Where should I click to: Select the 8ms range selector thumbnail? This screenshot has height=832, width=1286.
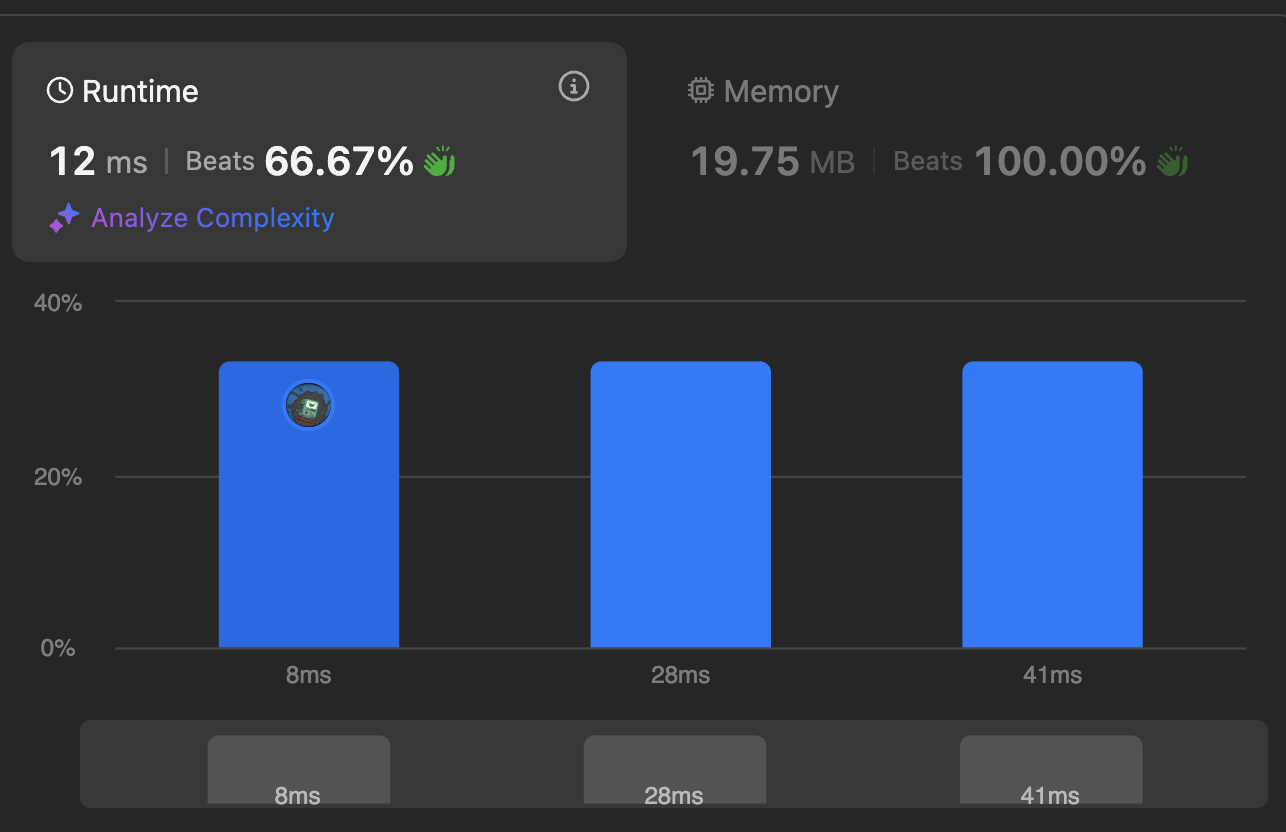[298, 771]
